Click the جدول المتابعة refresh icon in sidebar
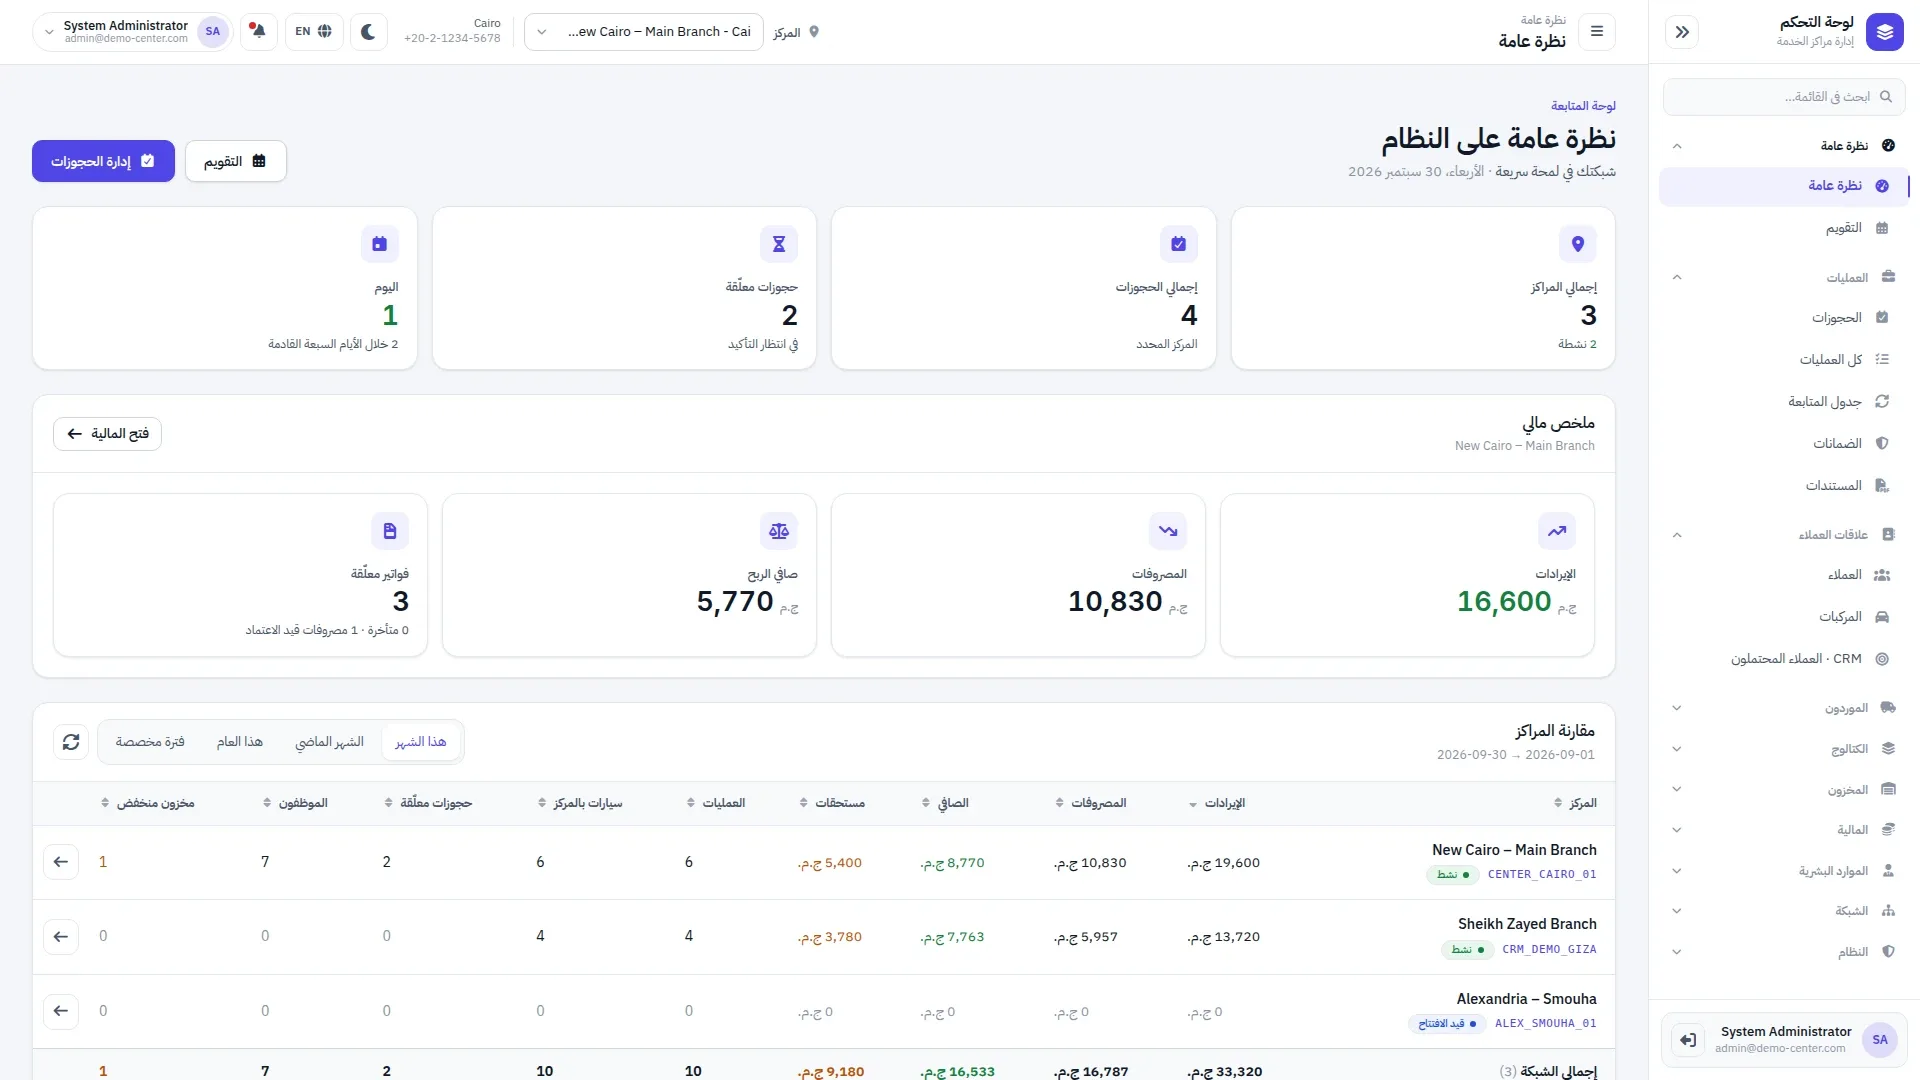The width and height of the screenshot is (1920, 1080). click(1882, 402)
